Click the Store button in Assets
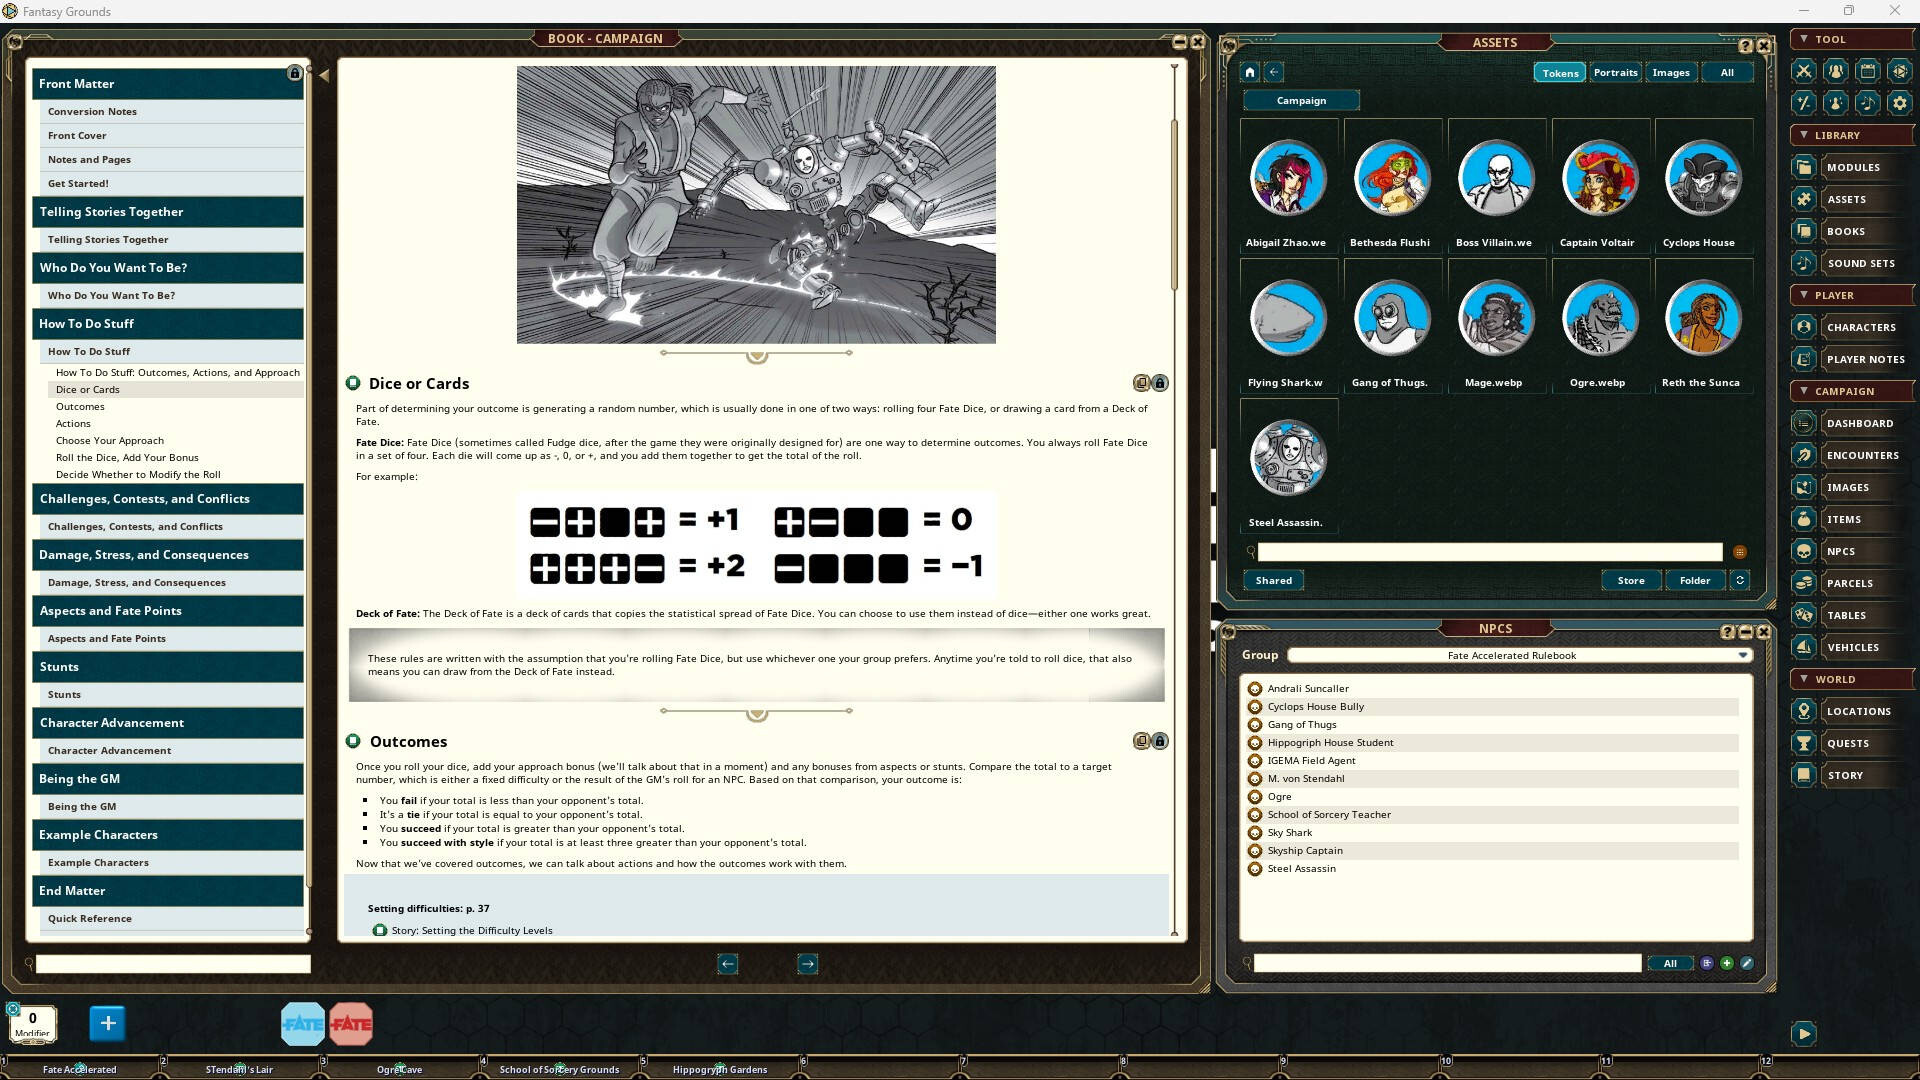1920x1080 pixels. [x=1631, y=580]
